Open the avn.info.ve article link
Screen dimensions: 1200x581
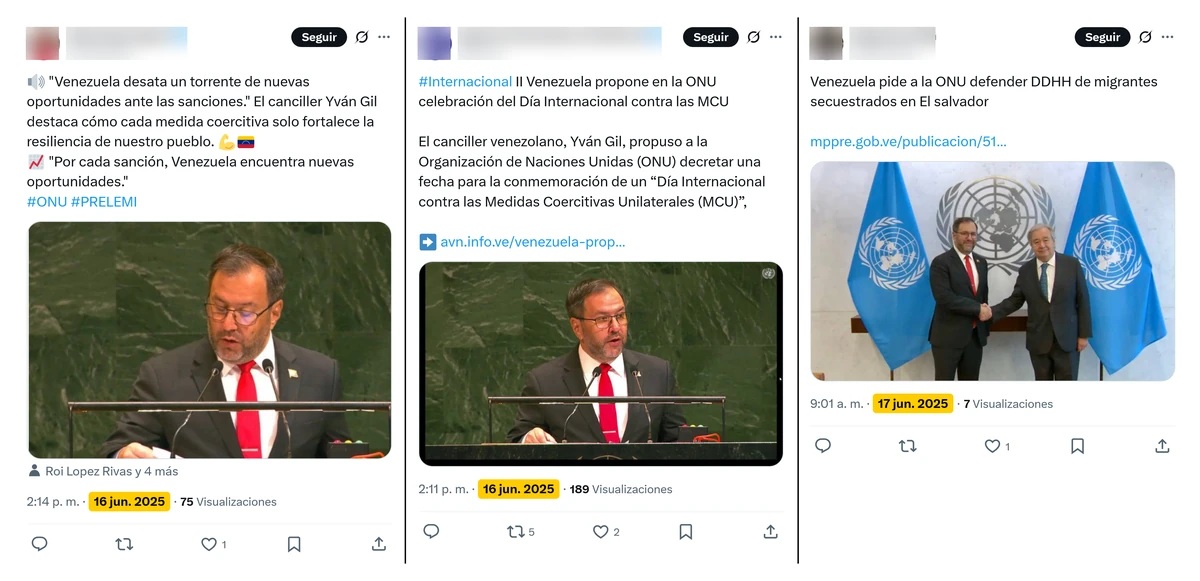(532, 241)
